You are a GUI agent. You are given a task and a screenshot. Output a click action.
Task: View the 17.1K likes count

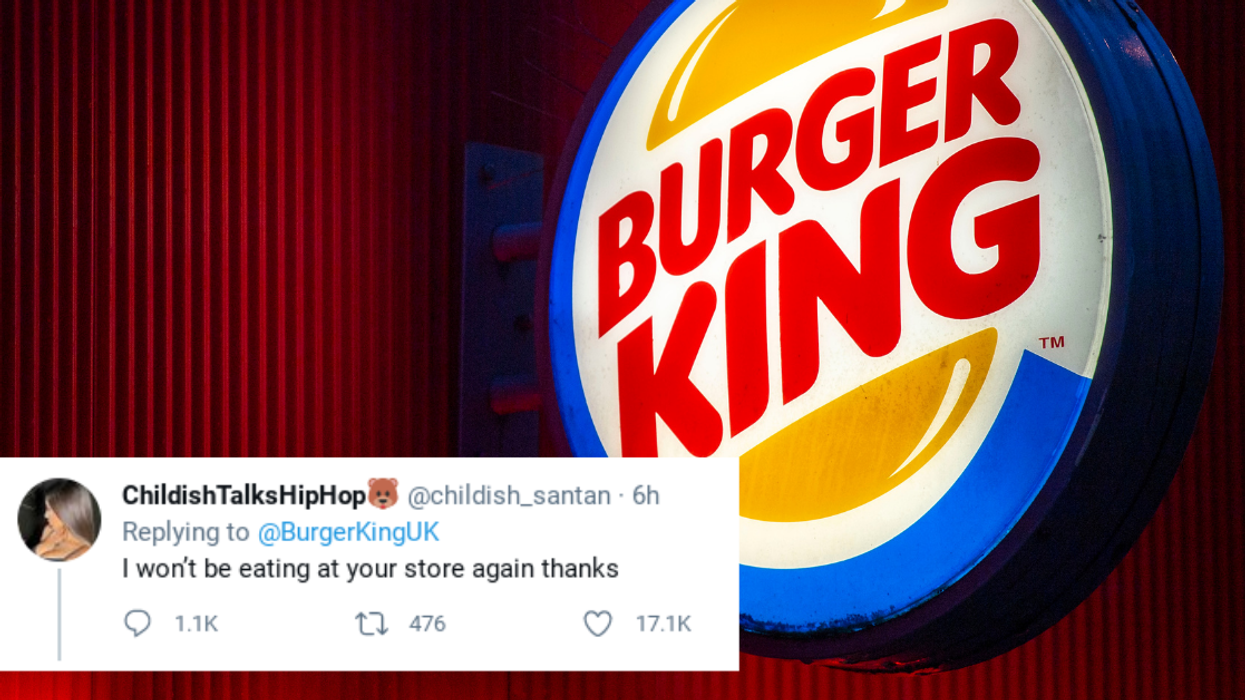[x=663, y=624]
